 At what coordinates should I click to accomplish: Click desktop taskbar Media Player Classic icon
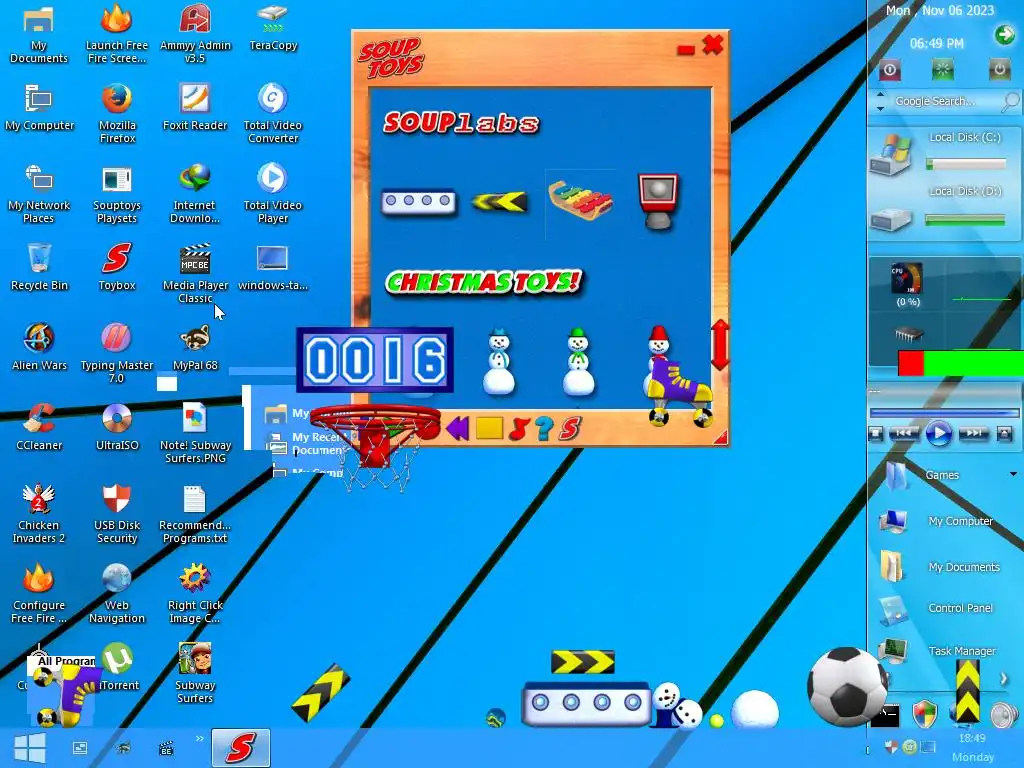pyautogui.click(x=167, y=748)
